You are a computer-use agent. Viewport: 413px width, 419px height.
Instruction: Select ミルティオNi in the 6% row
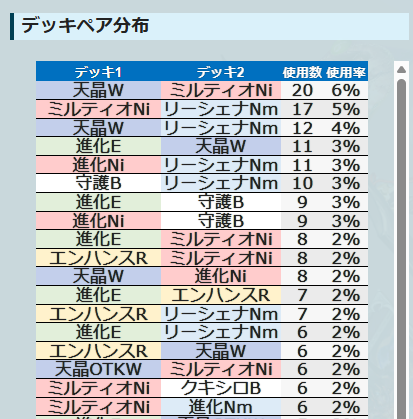(221, 90)
